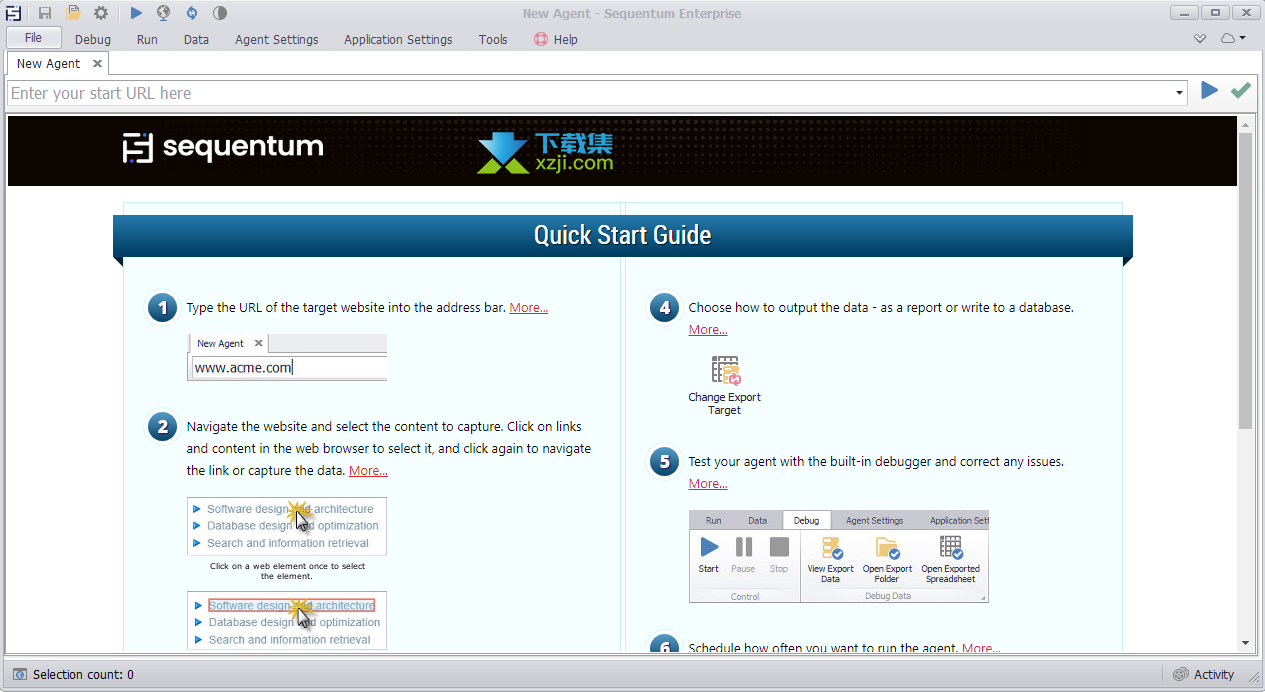This screenshot has width=1265, height=692.
Task: Click the scrollbar down arrow
Action: (1245, 643)
